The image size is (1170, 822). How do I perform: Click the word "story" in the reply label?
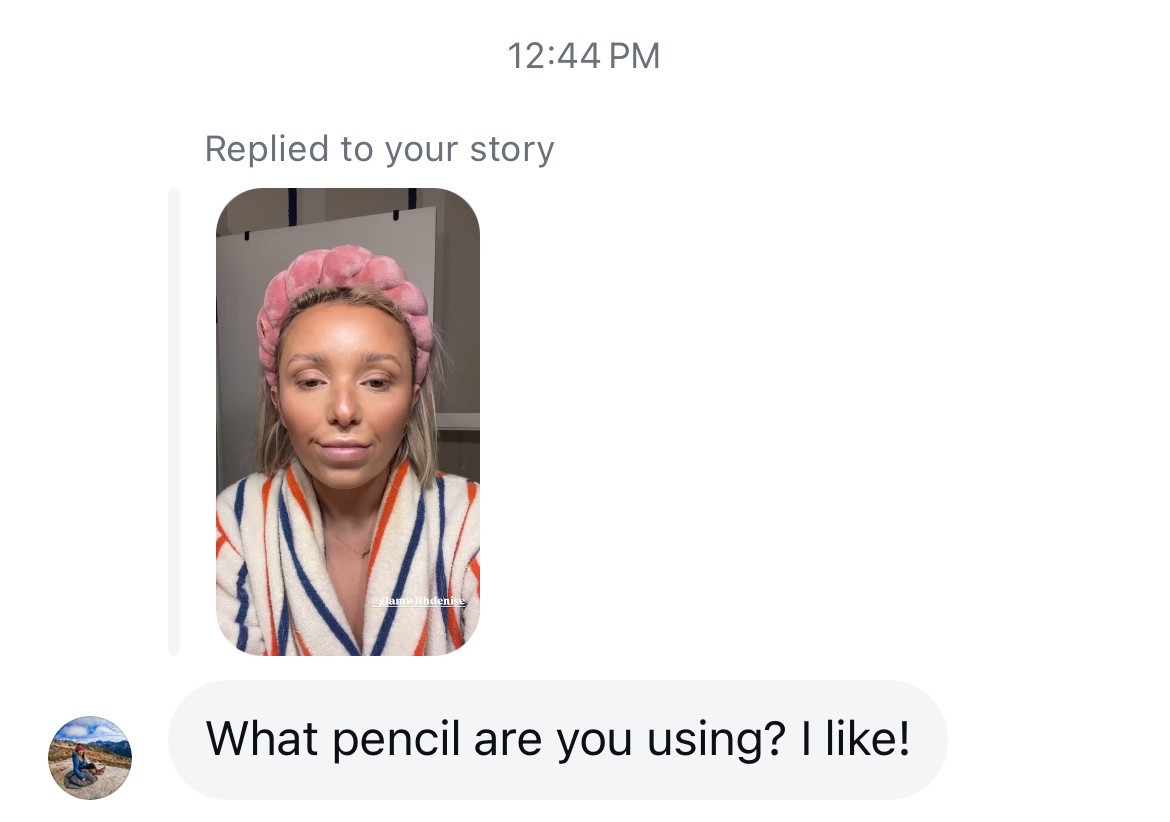tap(511, 149)
